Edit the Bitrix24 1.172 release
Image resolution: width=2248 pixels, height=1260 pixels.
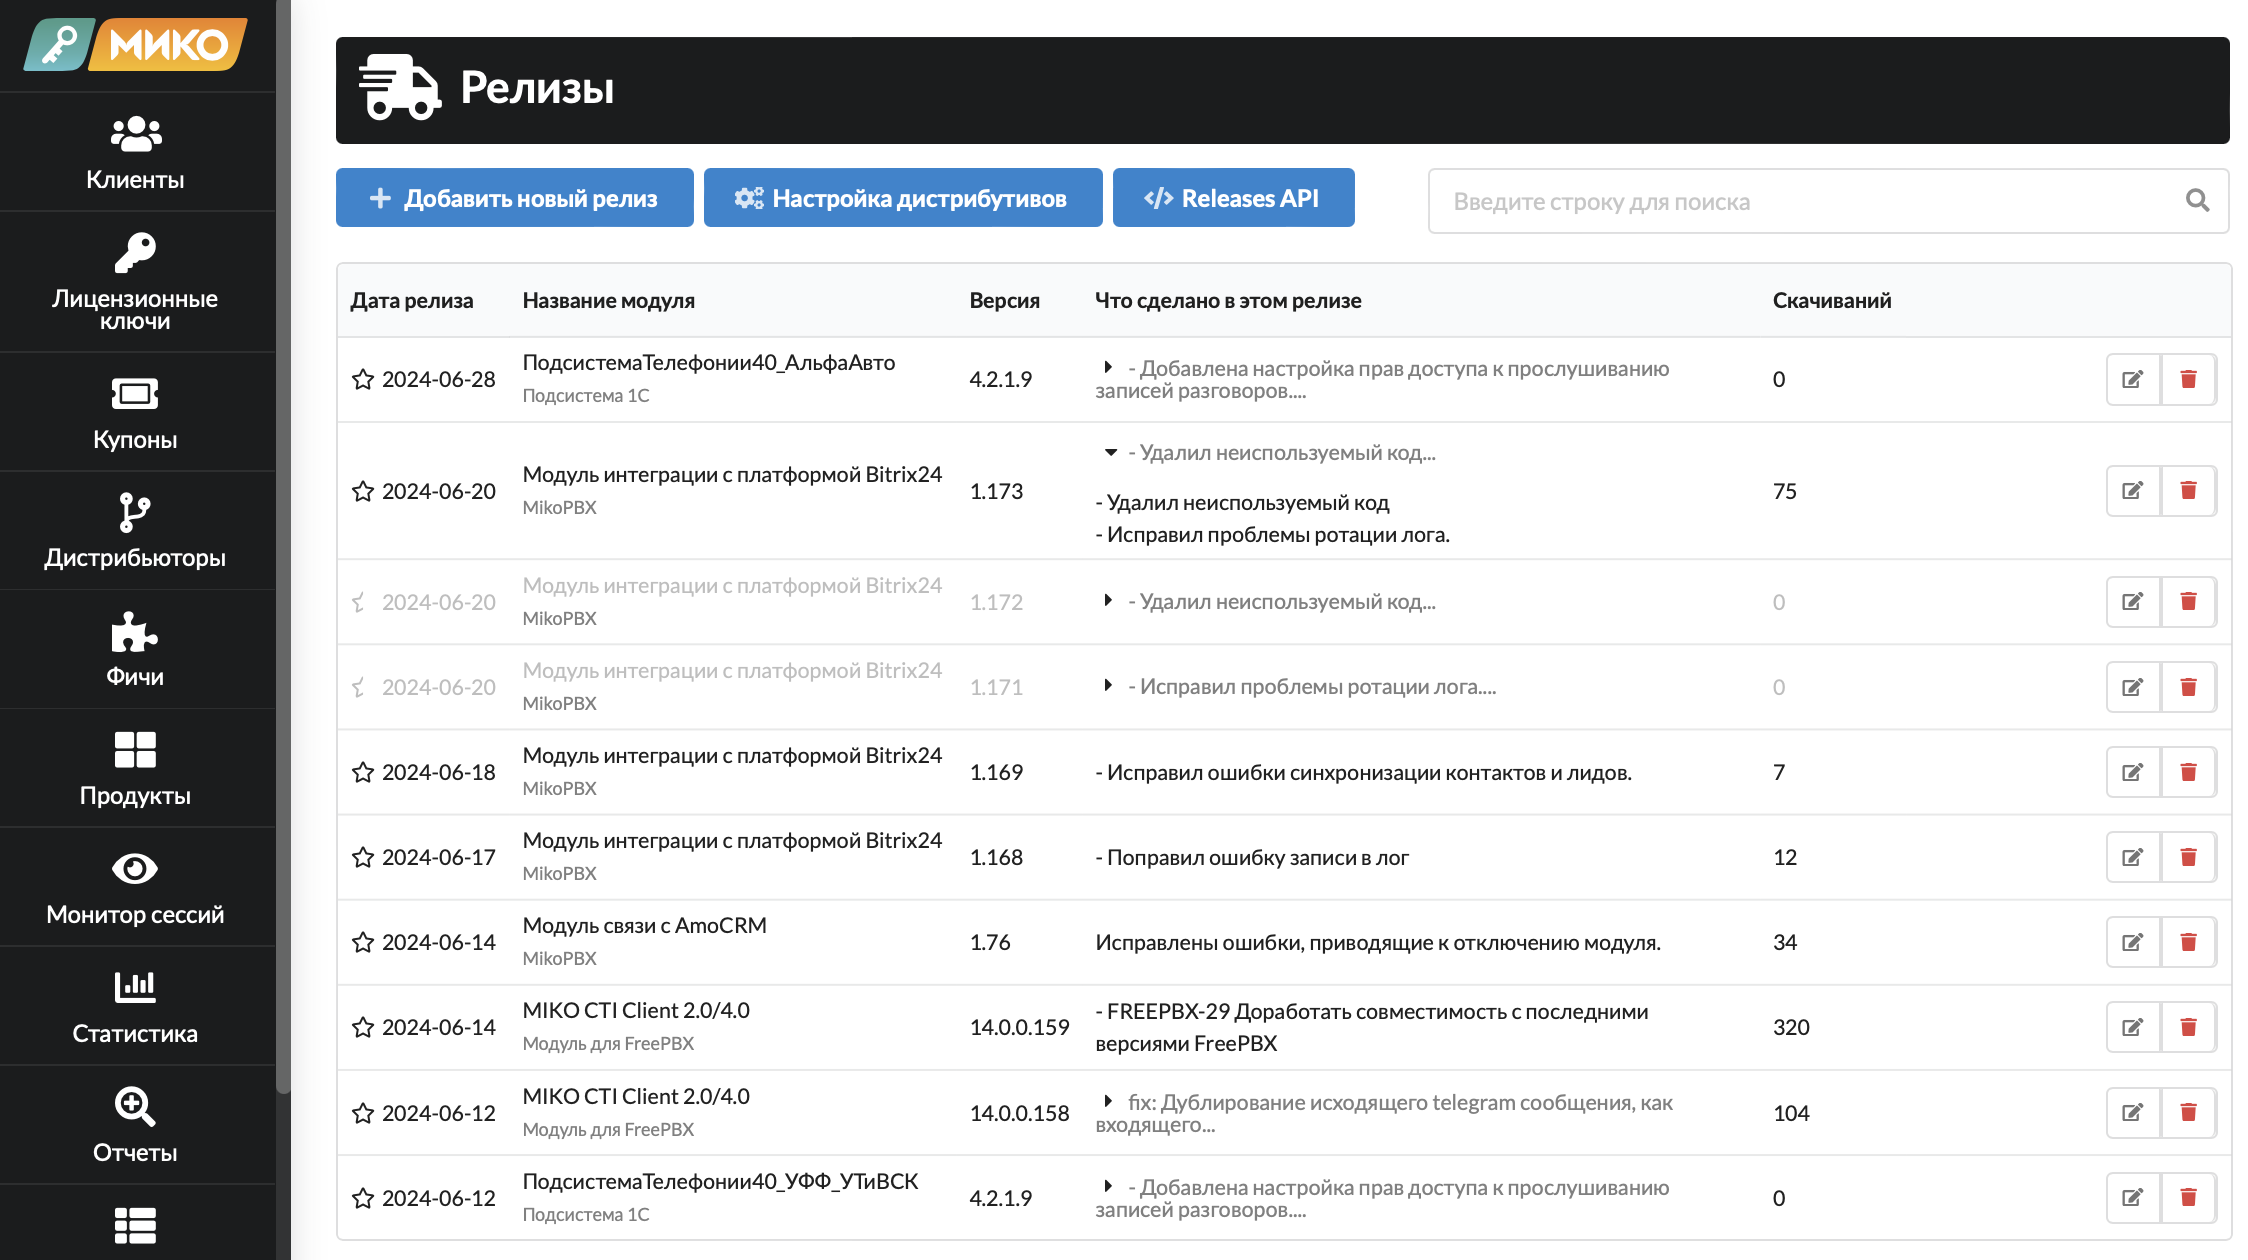pos(2133,602)
